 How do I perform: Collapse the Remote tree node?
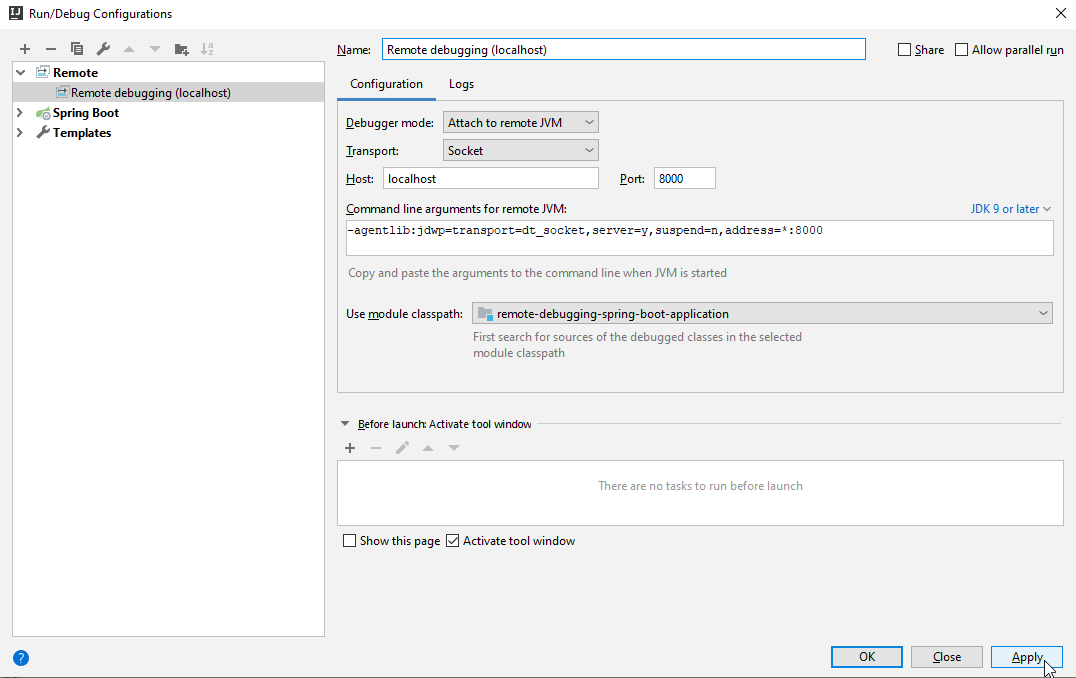point(21,72)
